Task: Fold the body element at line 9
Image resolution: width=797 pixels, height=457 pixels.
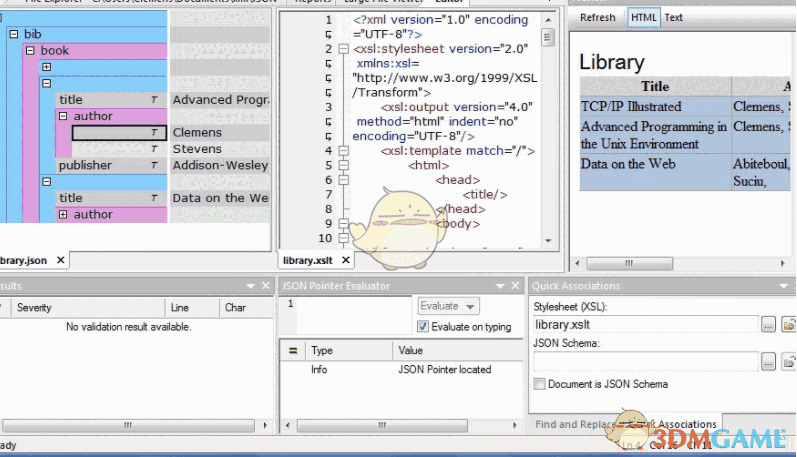Action: [x=344, y=223]
